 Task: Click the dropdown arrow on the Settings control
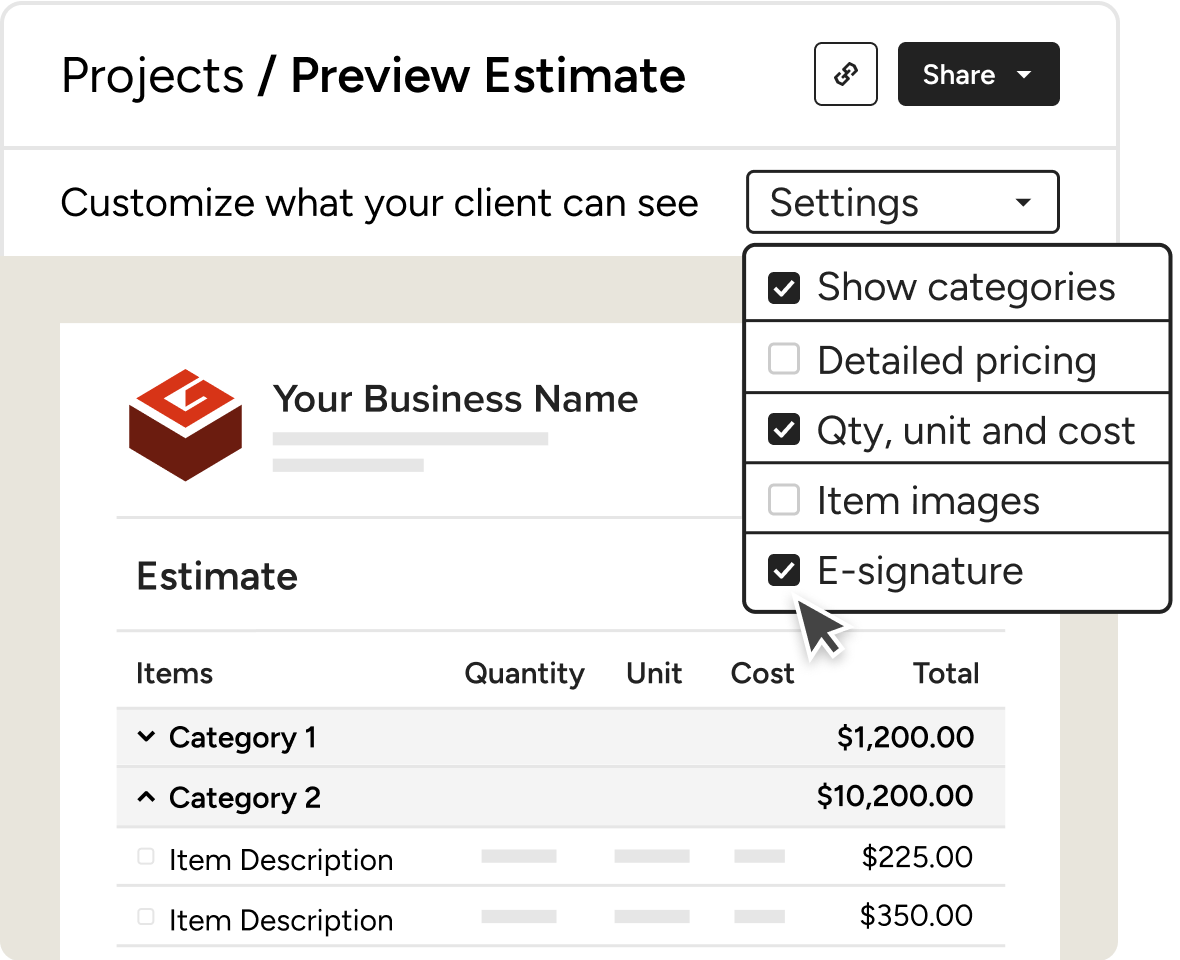[1023, 202]
